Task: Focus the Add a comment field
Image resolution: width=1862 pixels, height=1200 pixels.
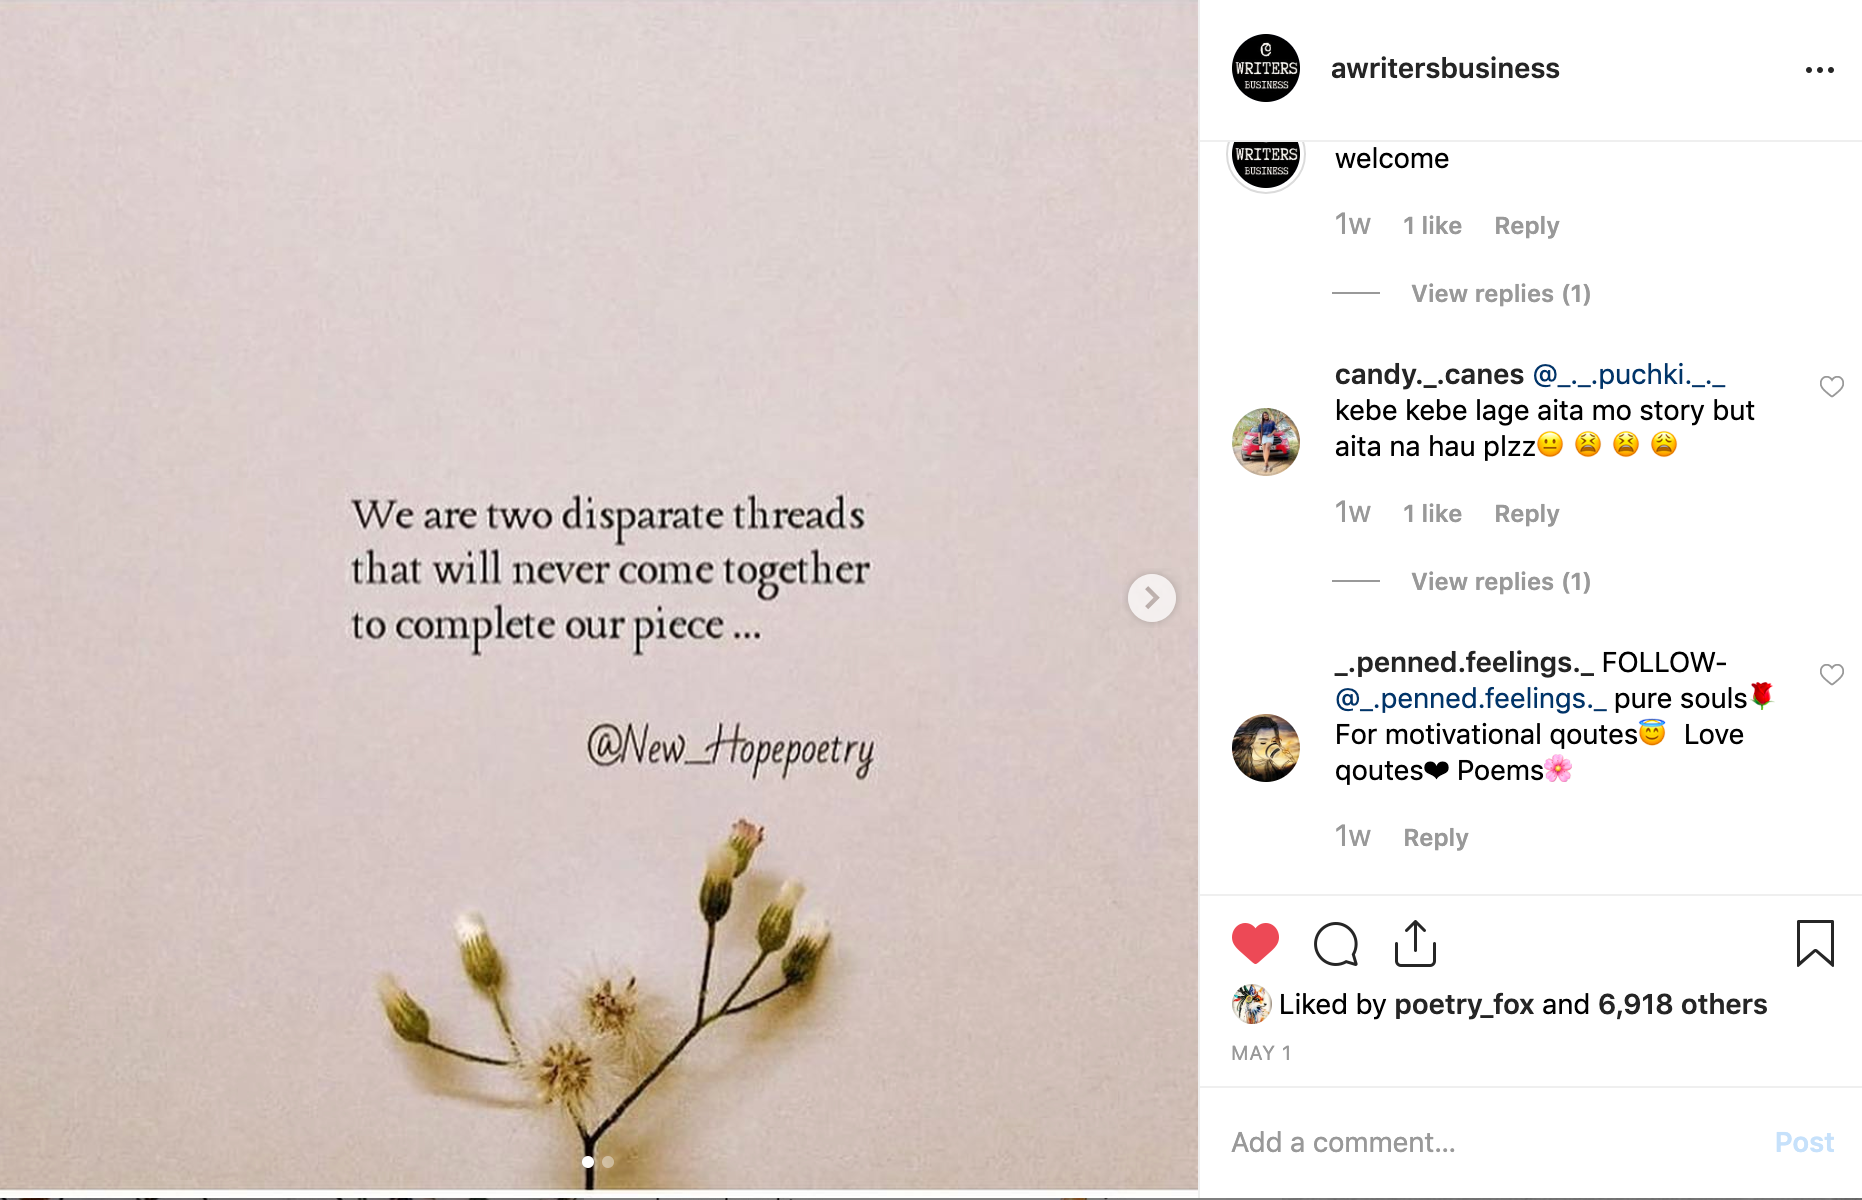Action: coord(1490,1142)
